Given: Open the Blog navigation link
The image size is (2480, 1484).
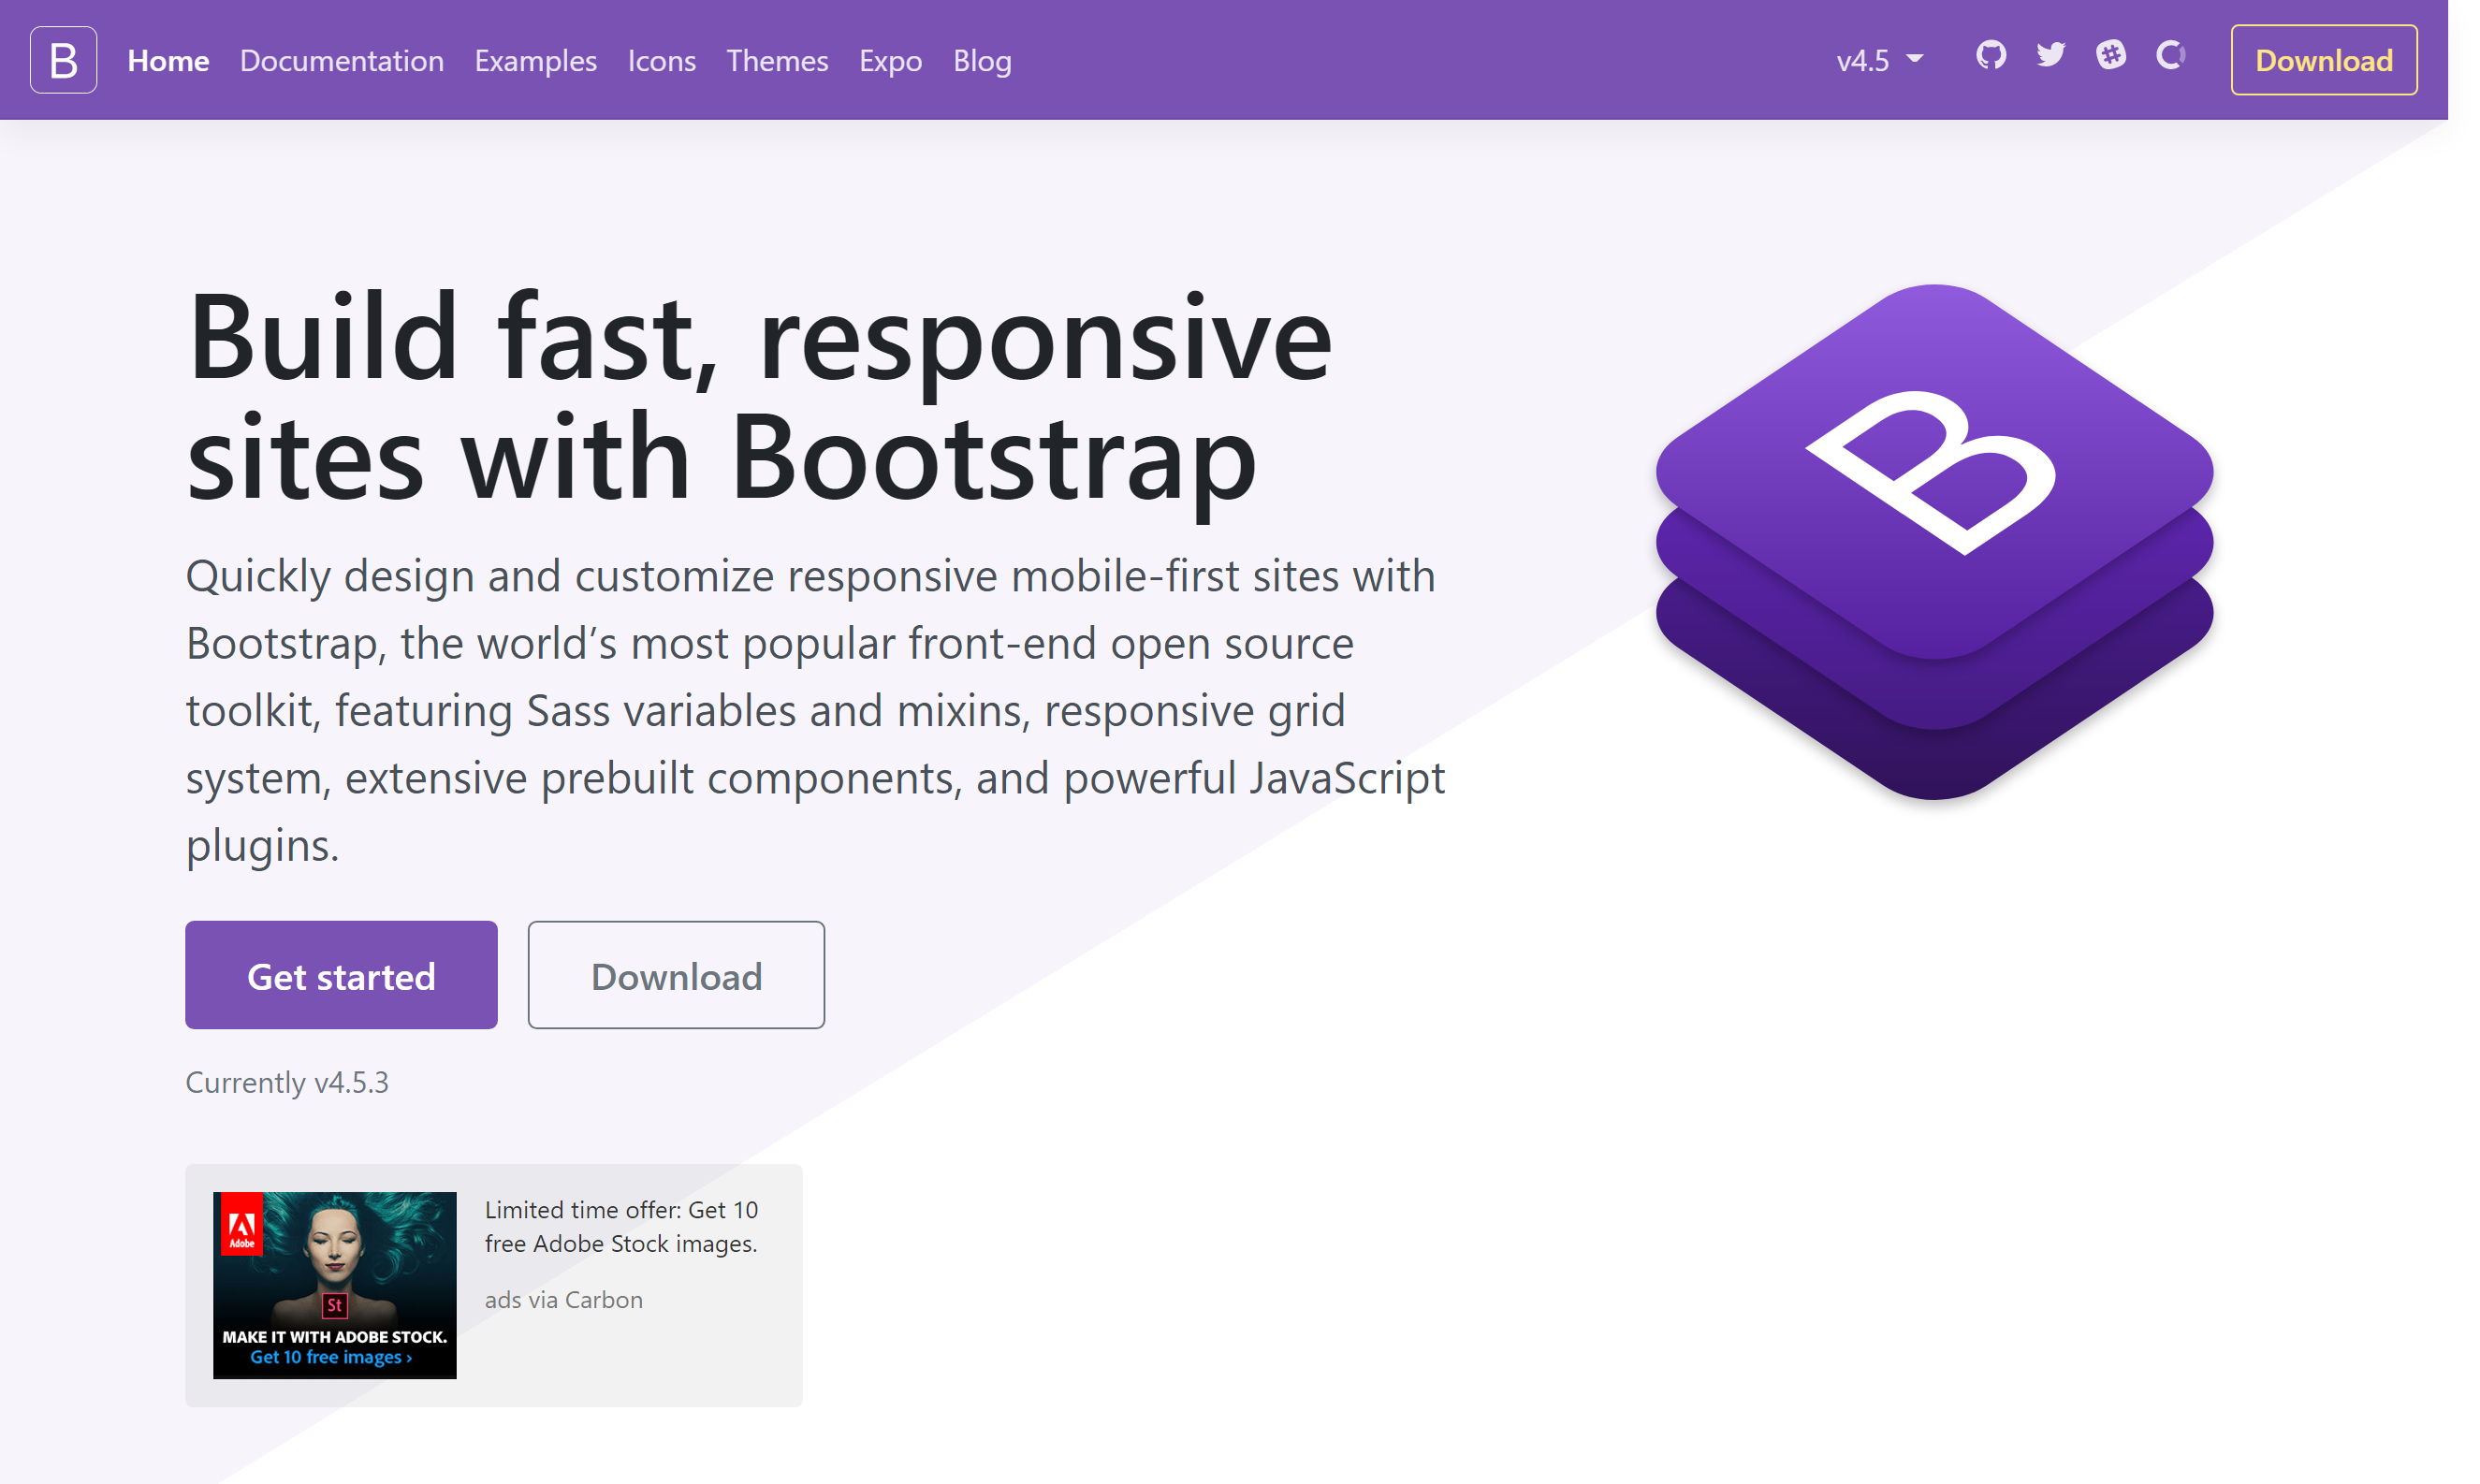Looking at the screenshot, I should [982, 60].
